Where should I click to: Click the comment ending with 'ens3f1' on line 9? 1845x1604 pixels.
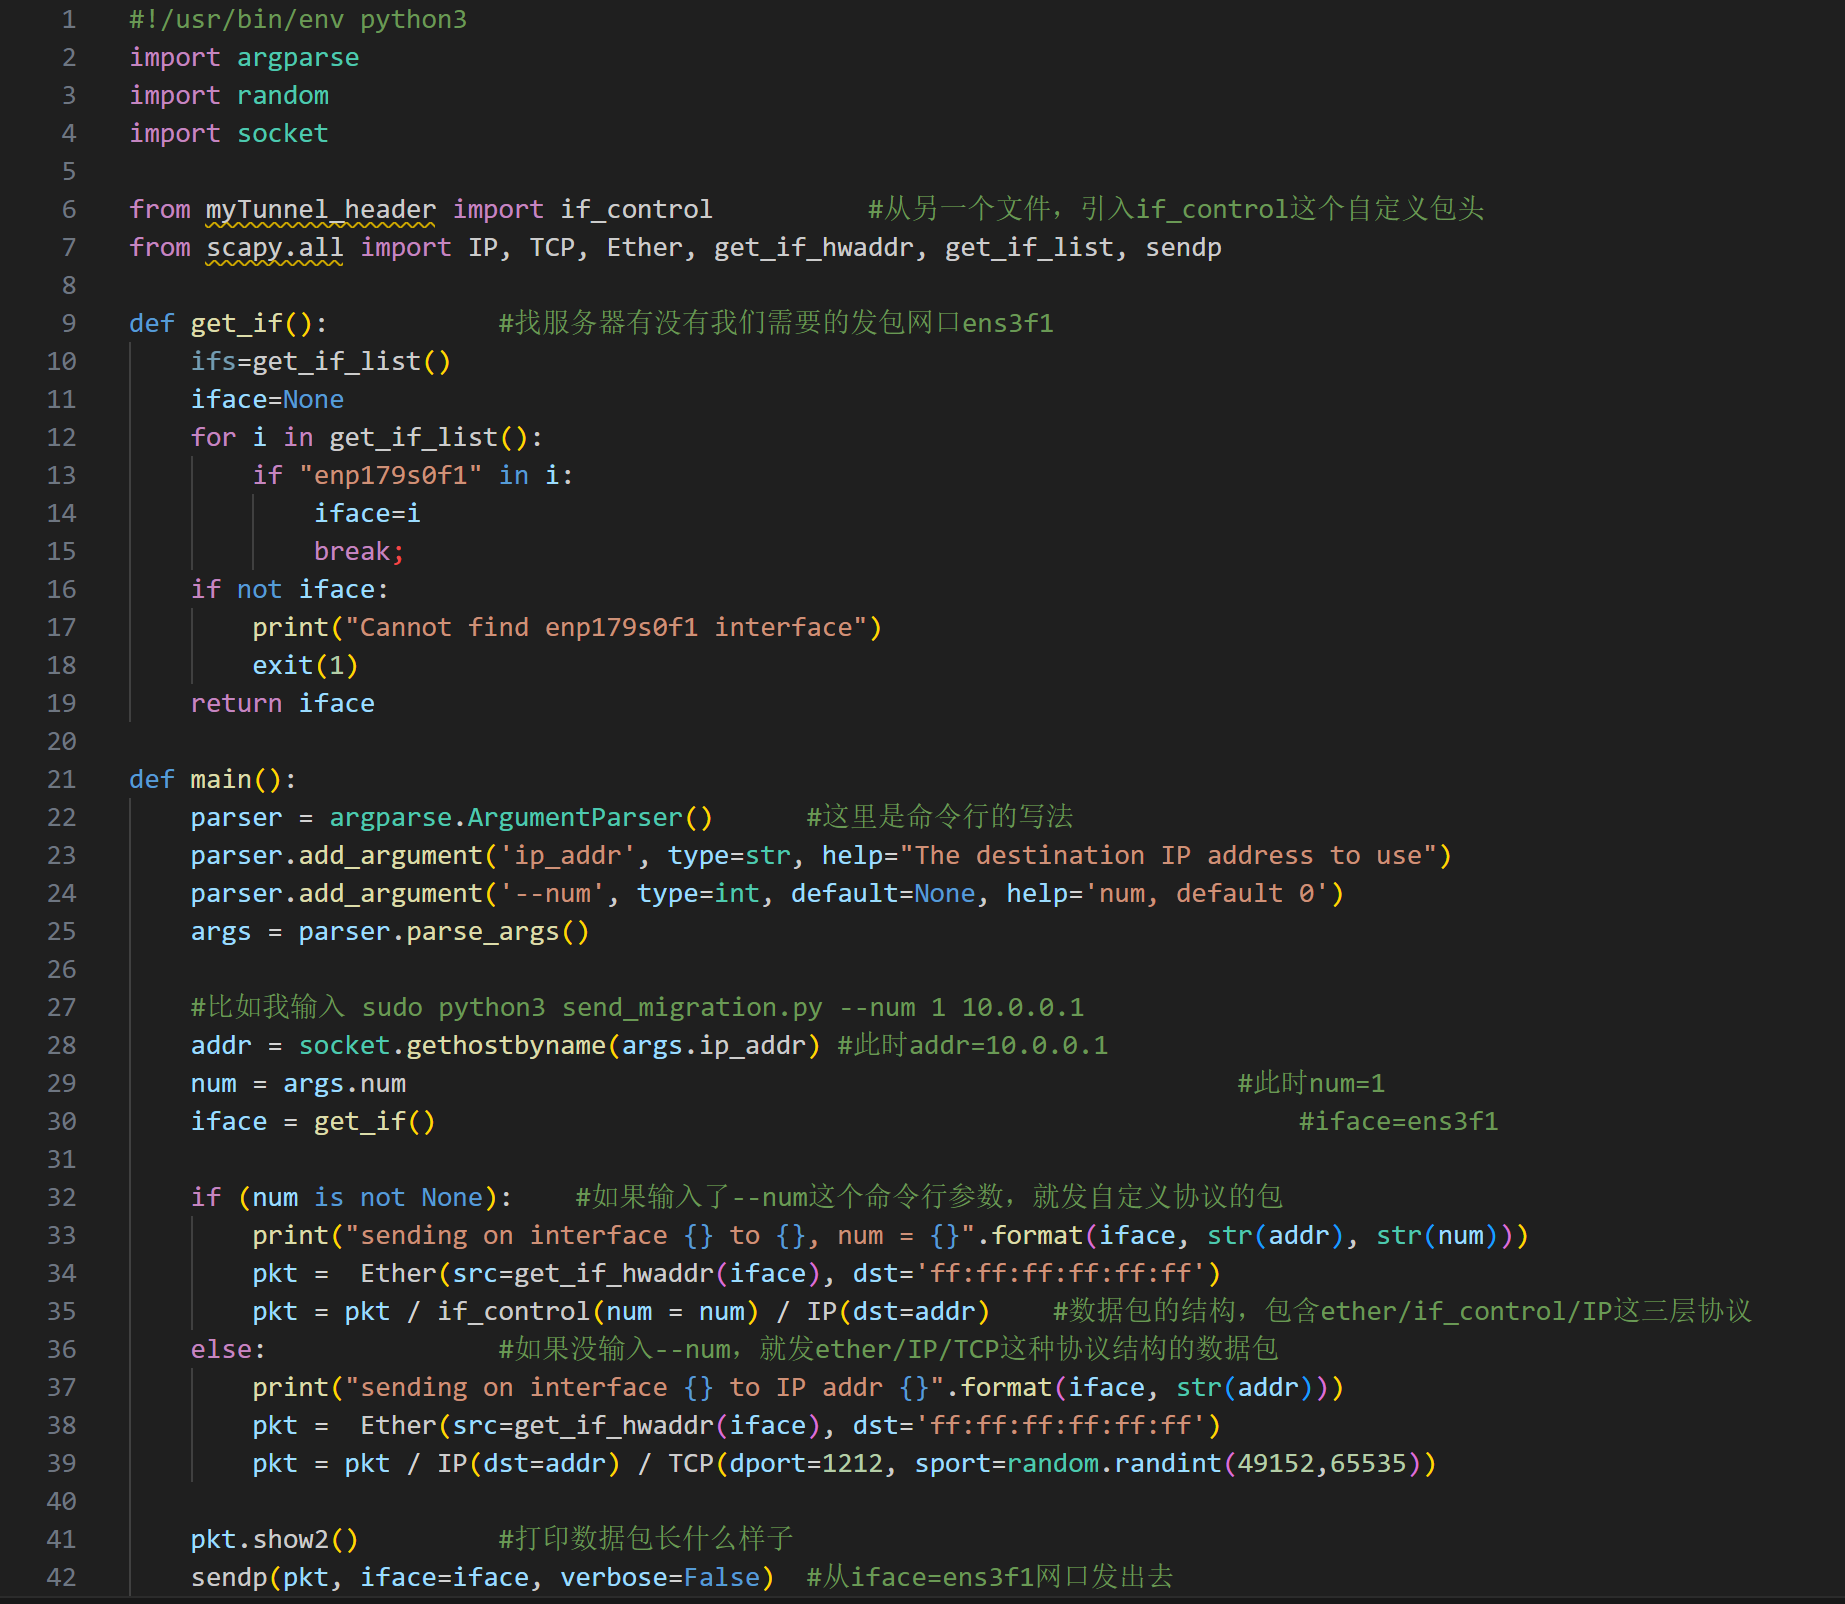pos(776,324)
